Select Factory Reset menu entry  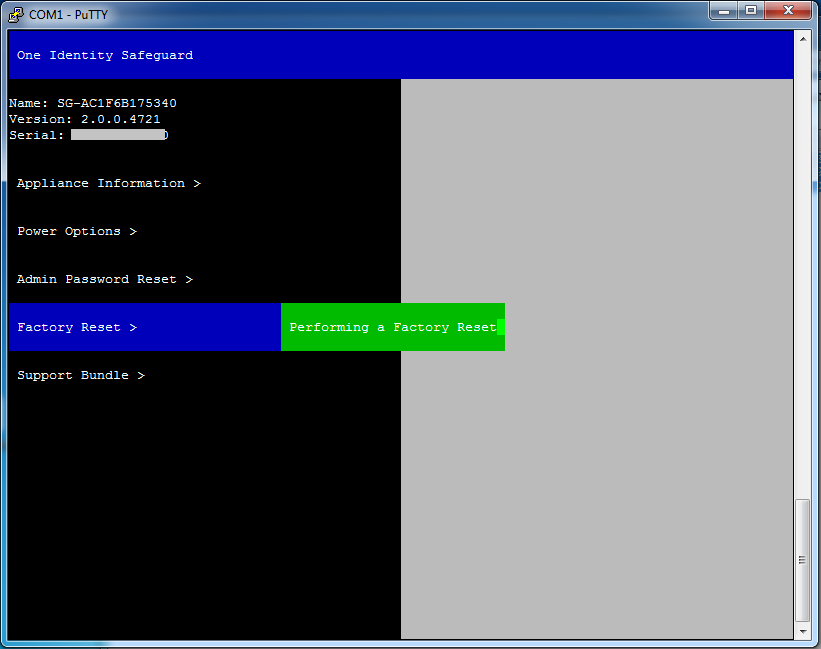pyautogui.click(x=145, y=327)
